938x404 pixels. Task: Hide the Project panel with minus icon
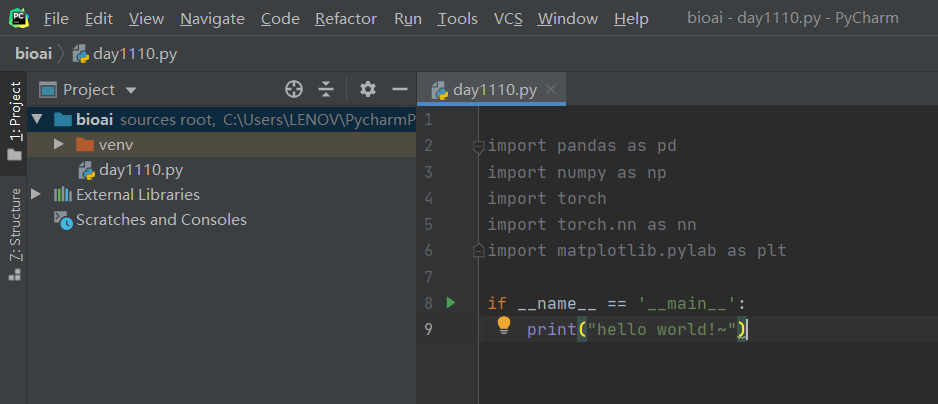400,90
